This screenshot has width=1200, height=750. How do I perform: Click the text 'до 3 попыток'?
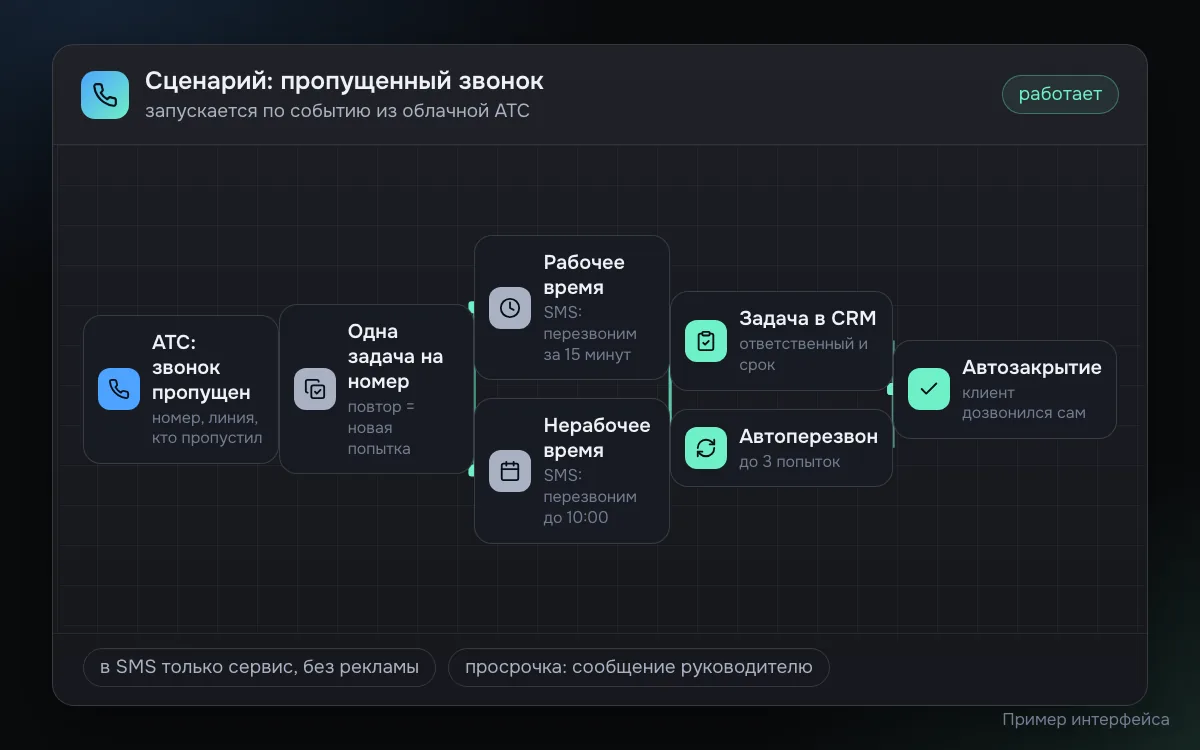[x=790, y=462]
